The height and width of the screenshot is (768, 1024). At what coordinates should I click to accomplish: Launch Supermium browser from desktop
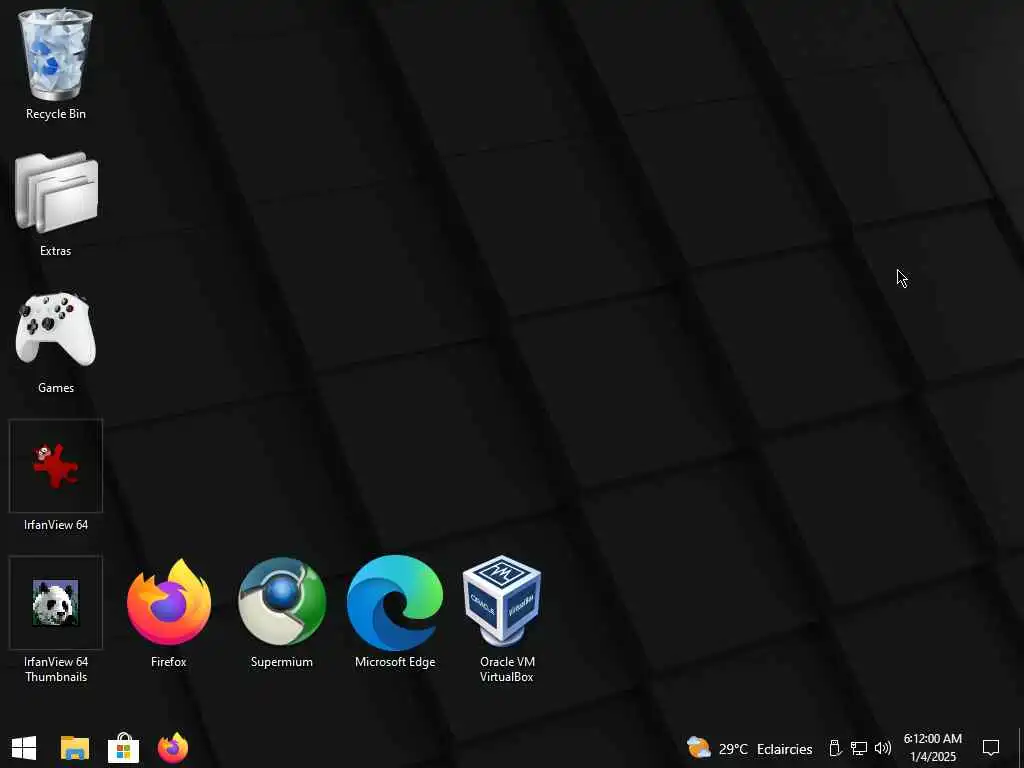[282, 601]
